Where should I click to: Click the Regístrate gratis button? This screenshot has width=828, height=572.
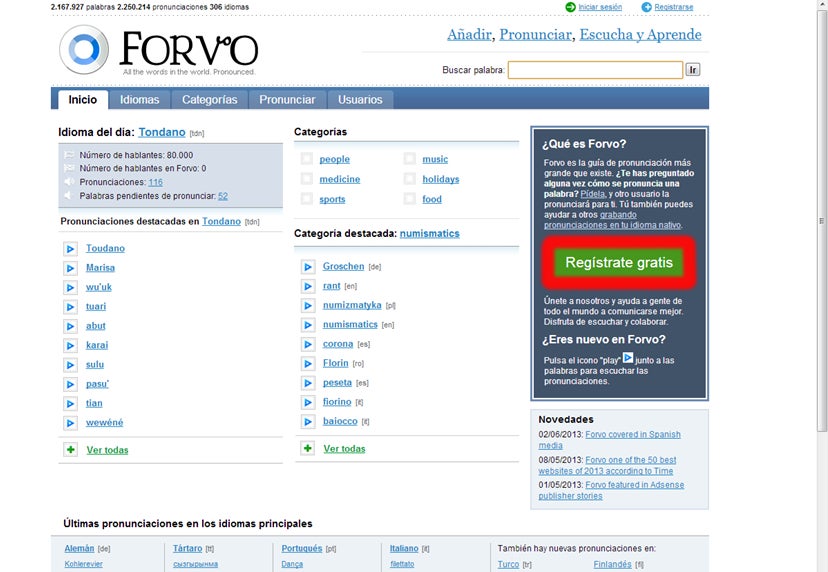[619, 262]
